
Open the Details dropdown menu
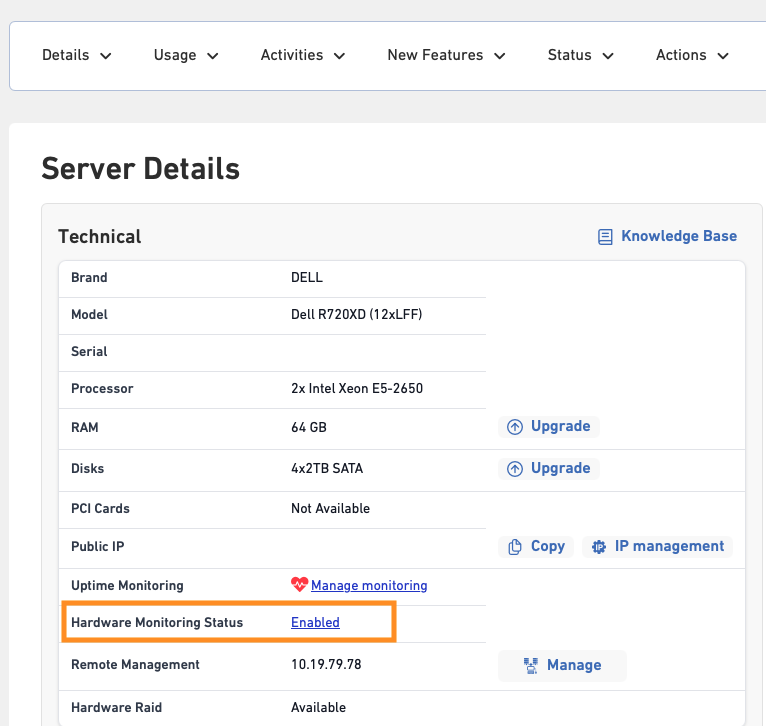77,55
